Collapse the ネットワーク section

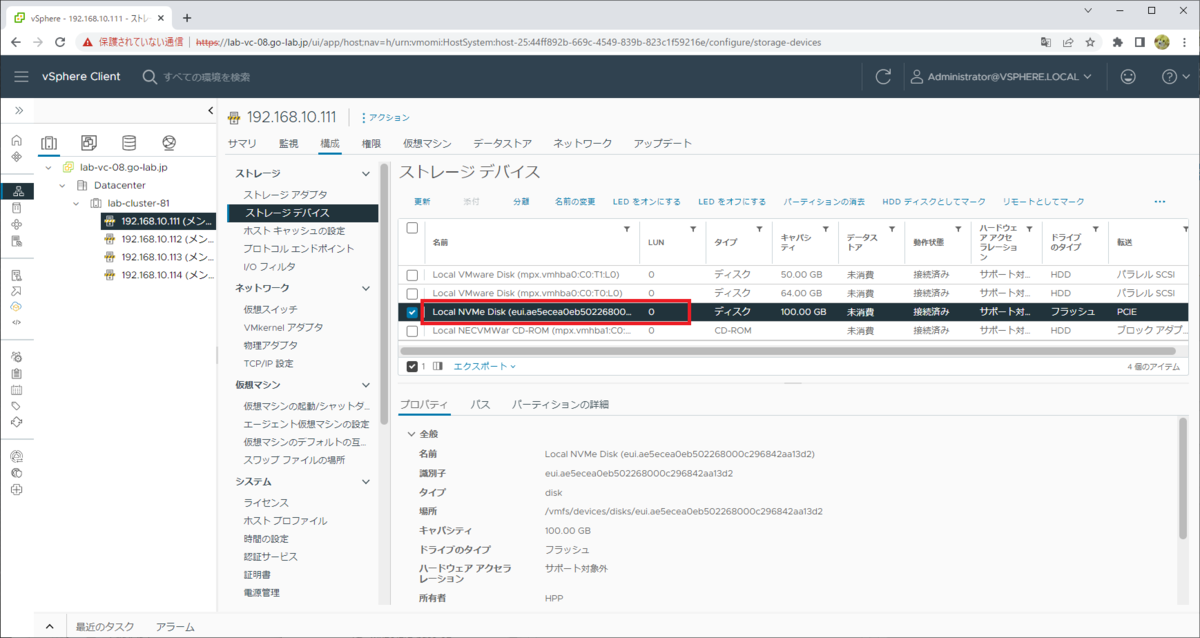[366, 288]
